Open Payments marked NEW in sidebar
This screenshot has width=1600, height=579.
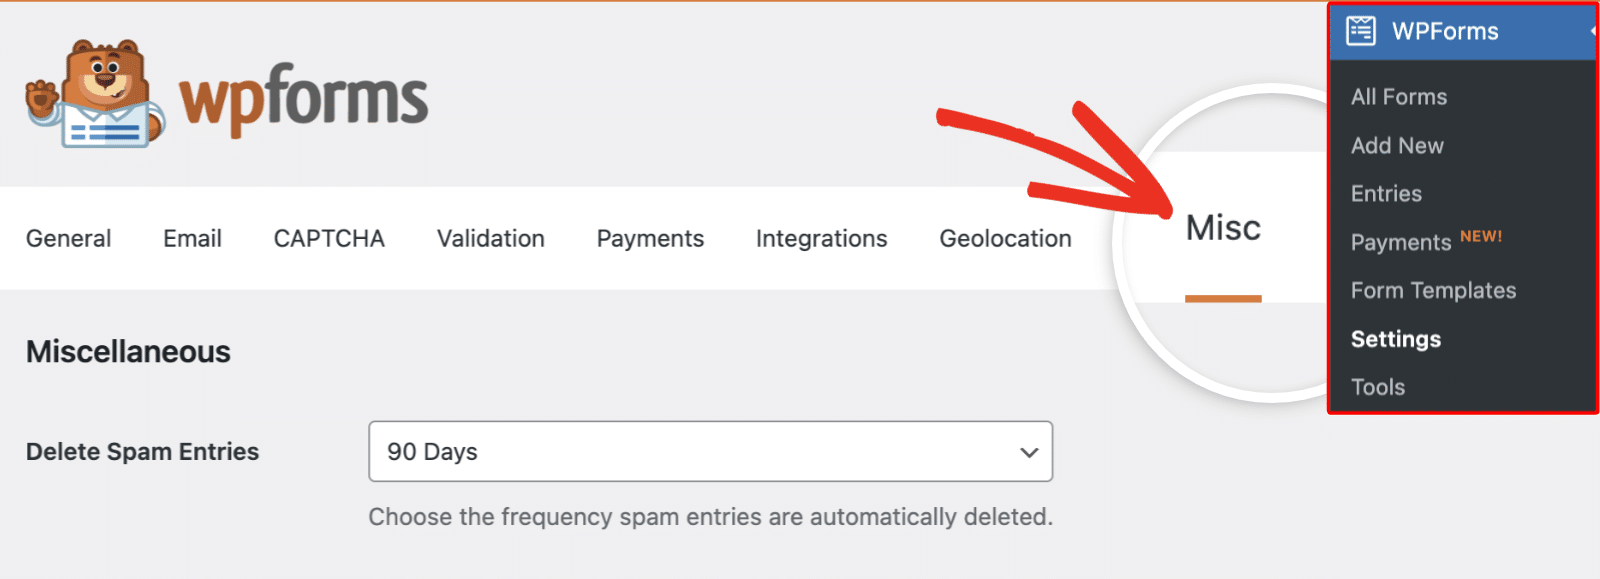point(1401,243)
